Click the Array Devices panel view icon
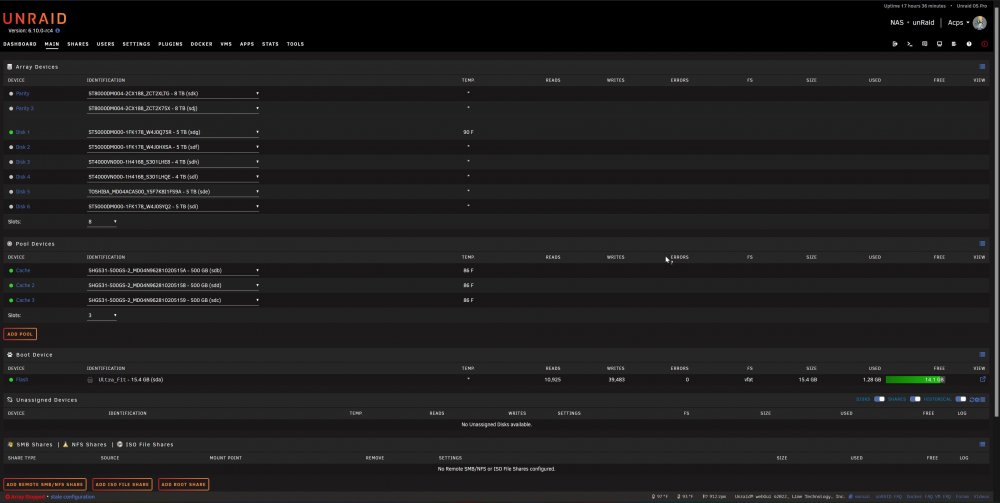This screenshot has width=1000, height=503. [982, 66]
